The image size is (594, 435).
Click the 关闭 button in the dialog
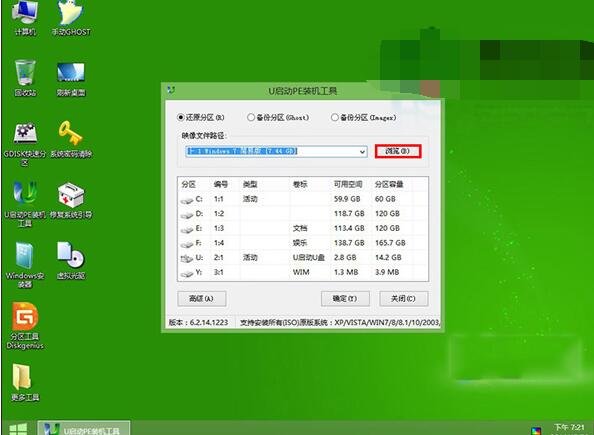pyautogui.click(x=403, y=299)
